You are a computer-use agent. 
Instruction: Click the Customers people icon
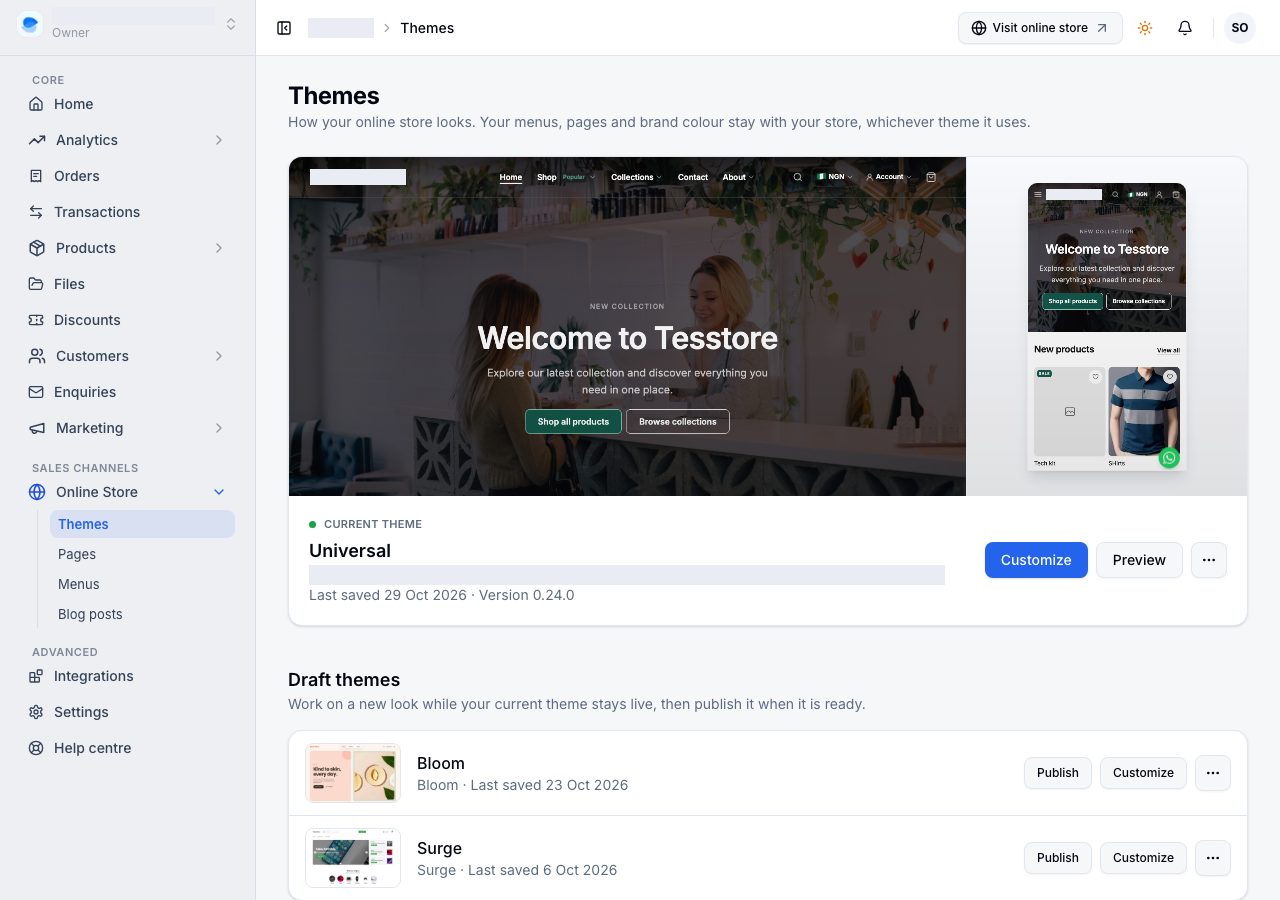click(37, 356)
